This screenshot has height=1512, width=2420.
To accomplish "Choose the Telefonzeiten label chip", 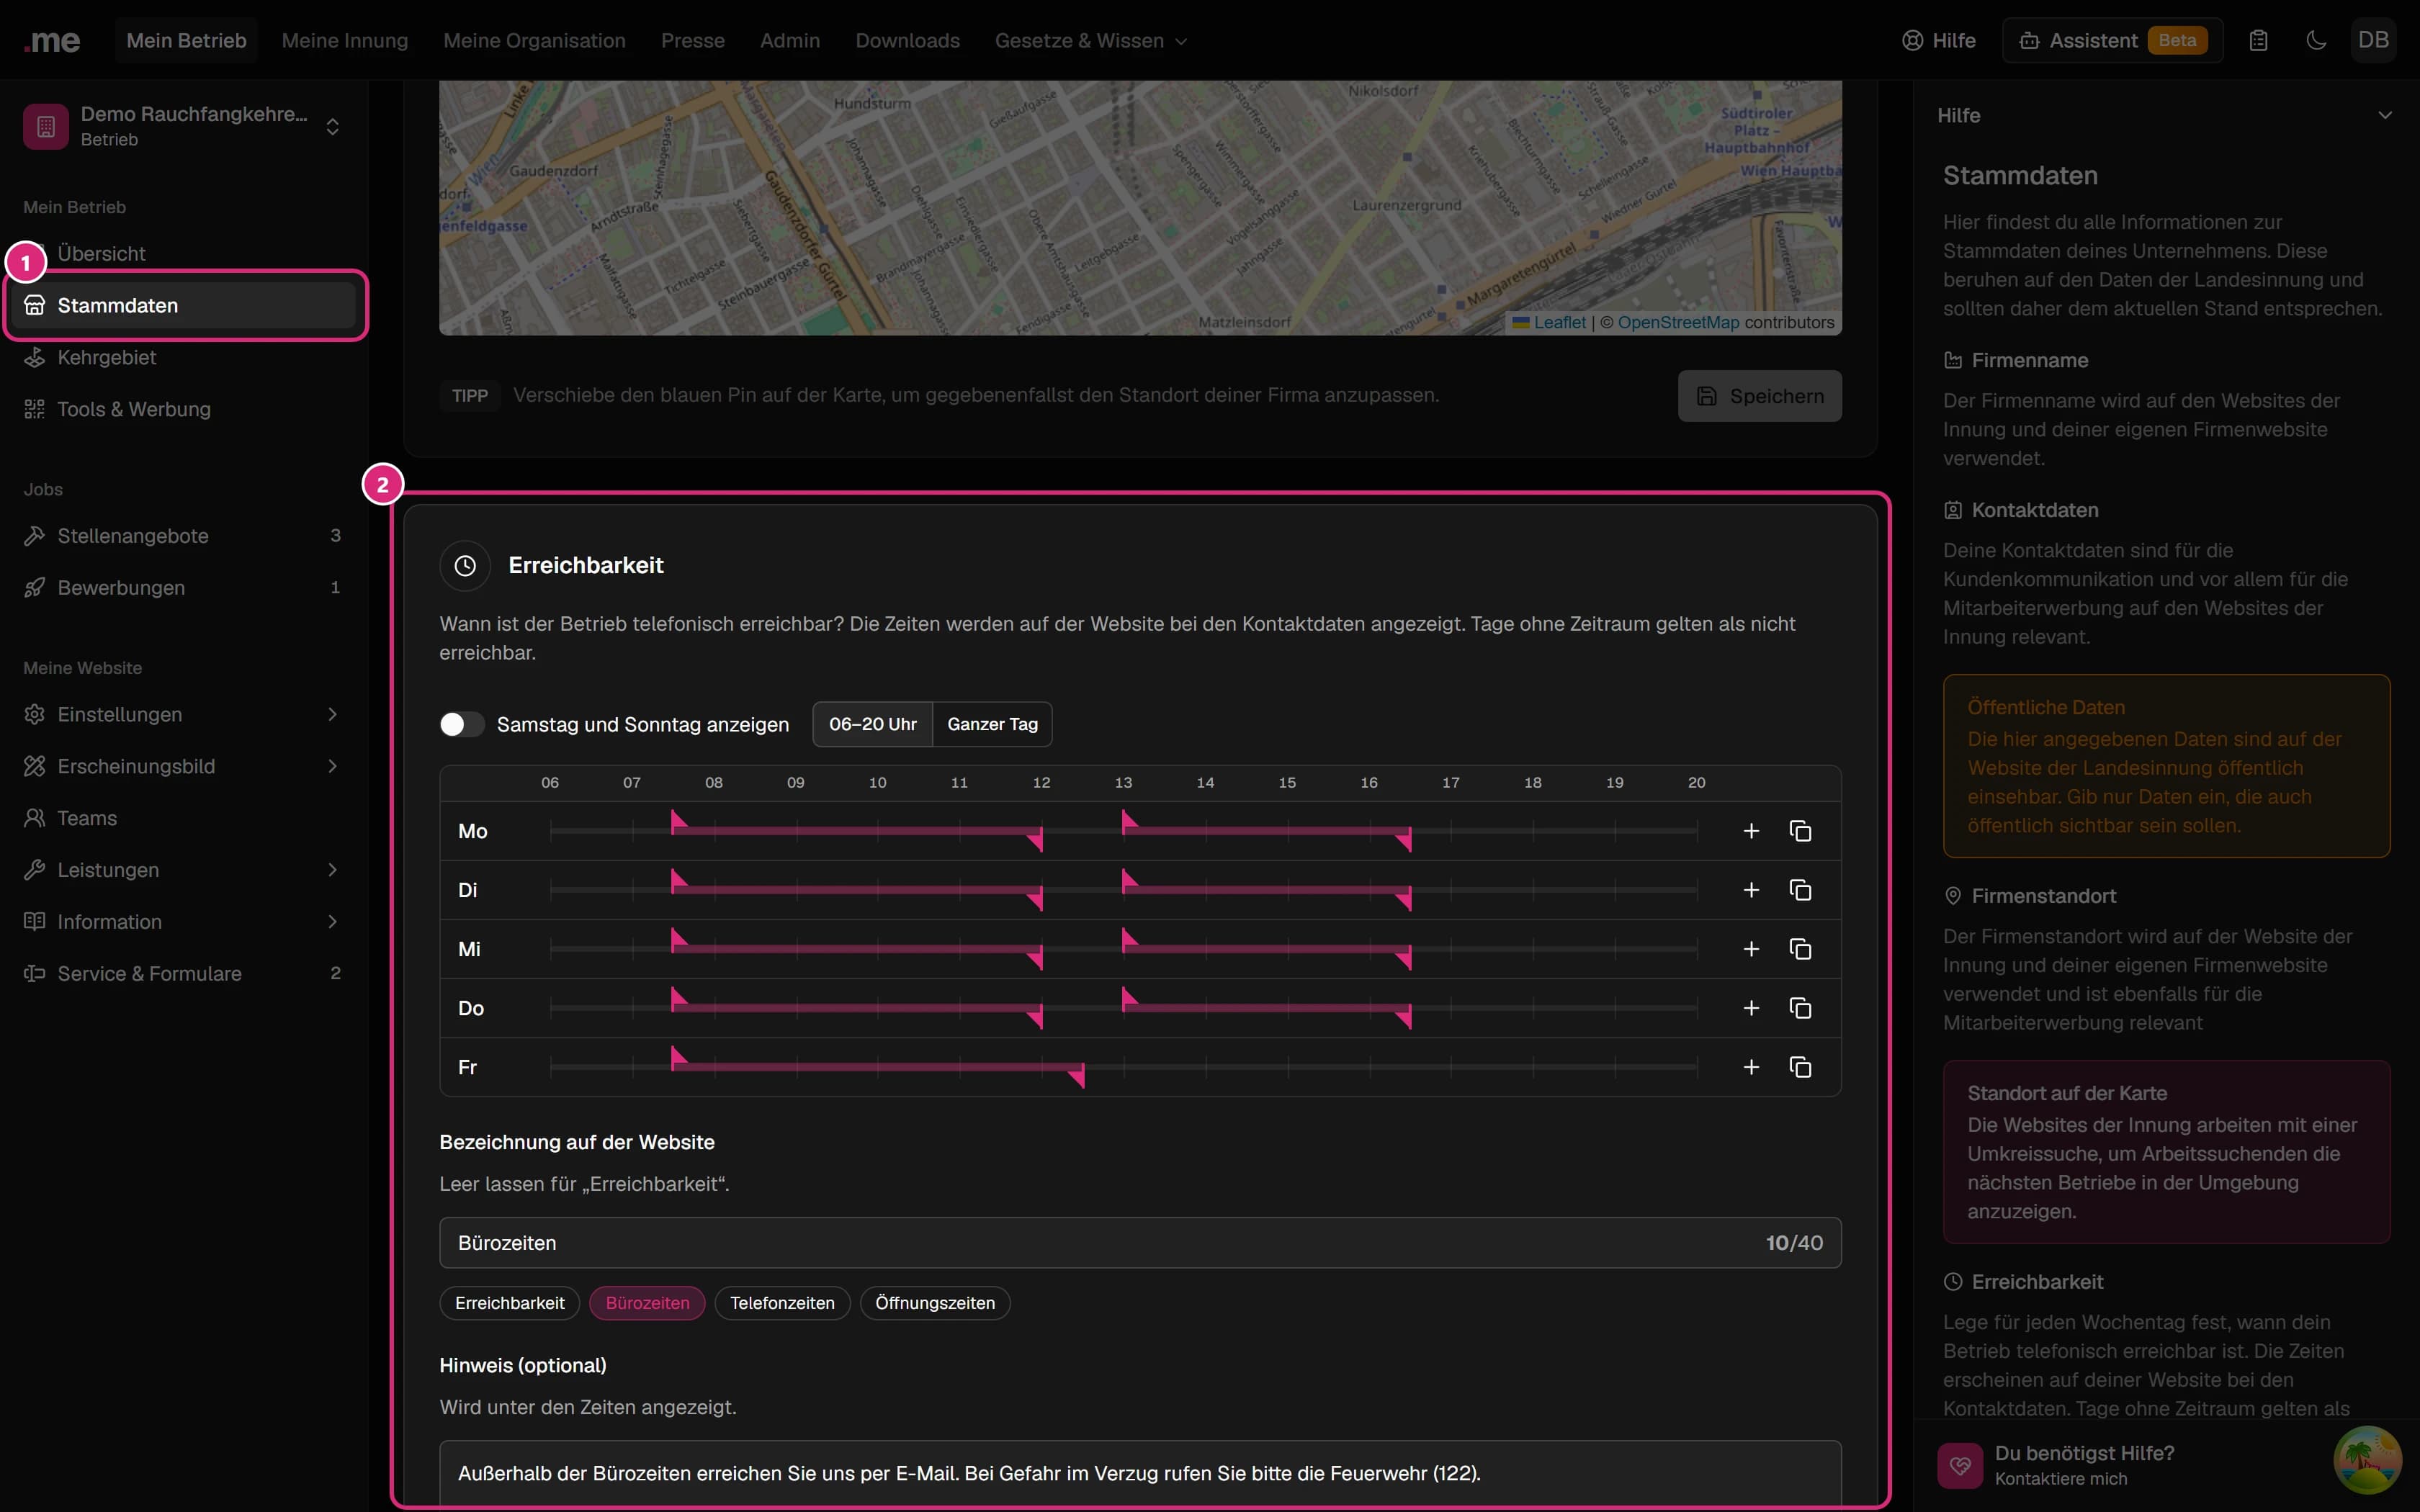I will (x=782, y=1303).
